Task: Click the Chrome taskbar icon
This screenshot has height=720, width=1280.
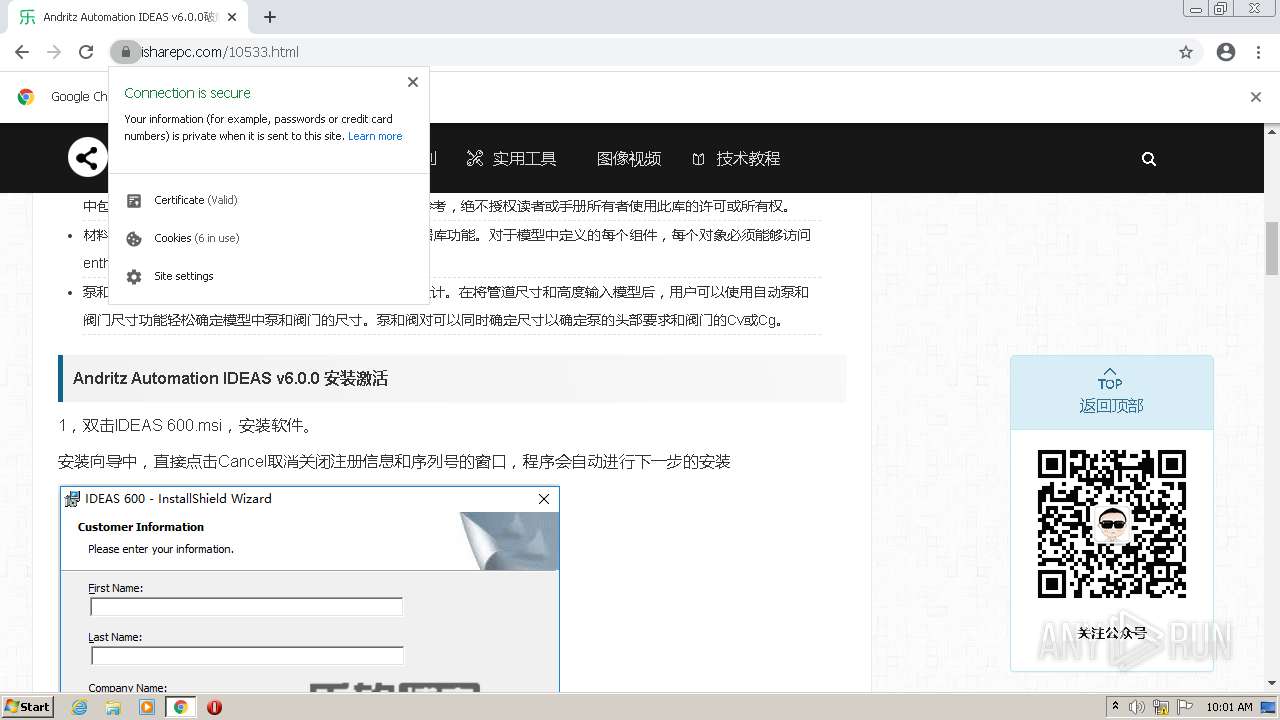Action: click(x=180, y=707)
